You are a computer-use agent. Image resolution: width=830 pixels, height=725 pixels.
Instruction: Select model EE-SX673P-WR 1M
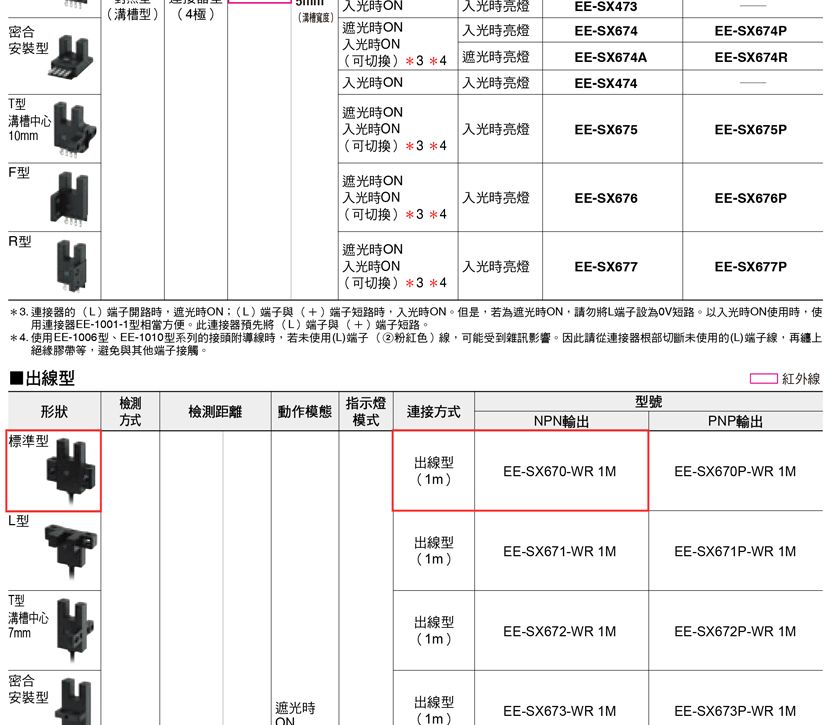click(x=735, y=711)
